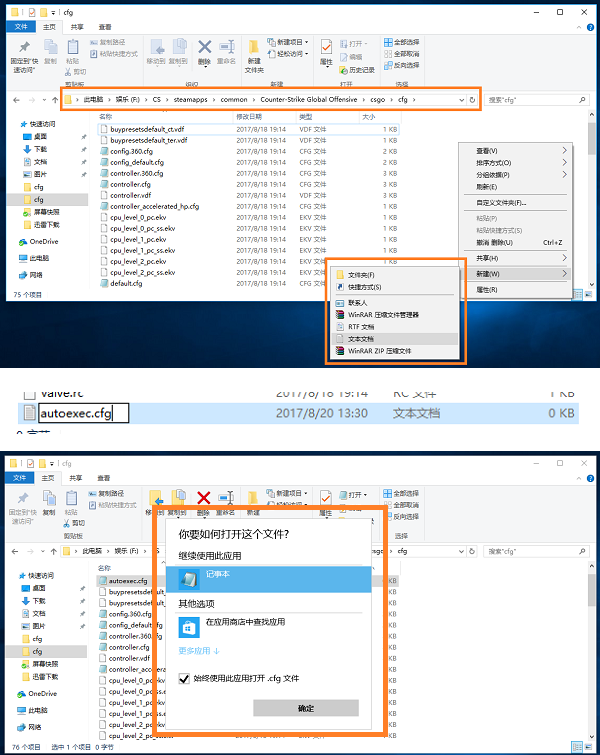The width and height of the screenshot is (600, 755).
Task: Select 文本文档 in the New submenu
Action: tap(395, 339)
